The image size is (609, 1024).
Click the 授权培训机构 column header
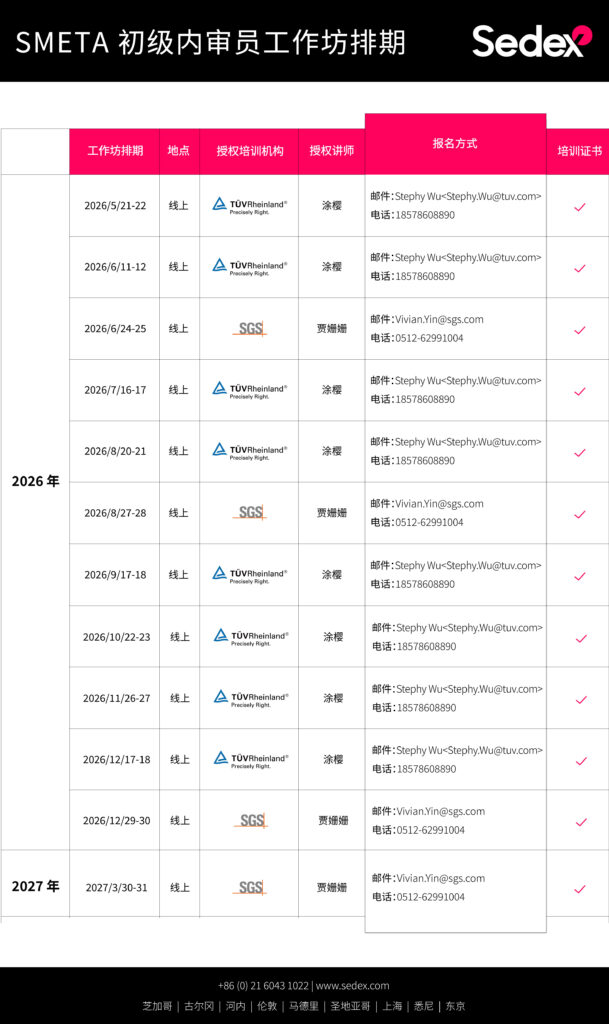point(249,151)
